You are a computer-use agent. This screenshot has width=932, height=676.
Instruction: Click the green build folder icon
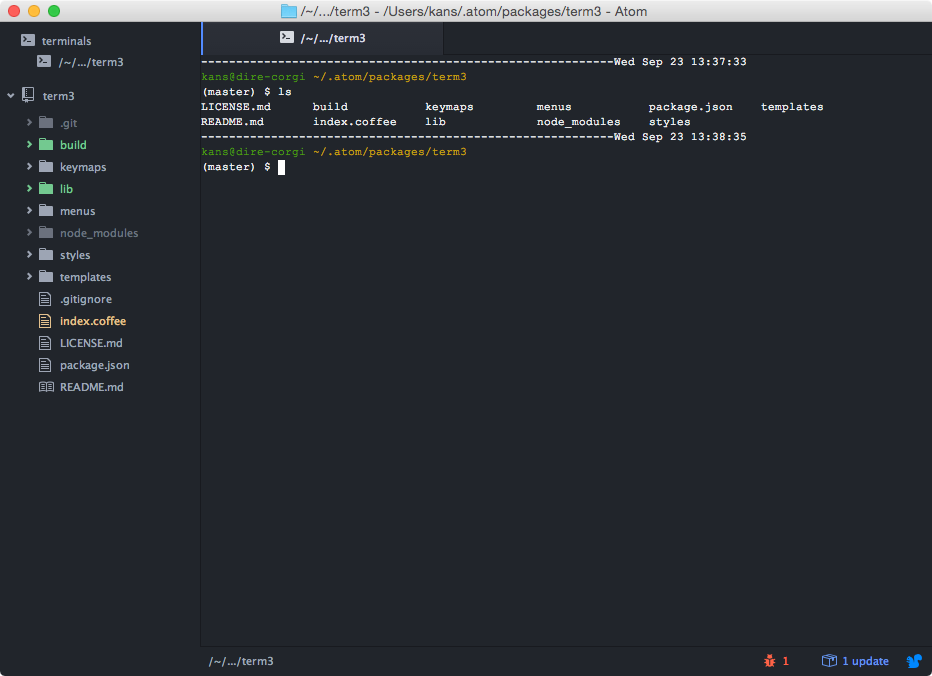click(x=46, y=144)
